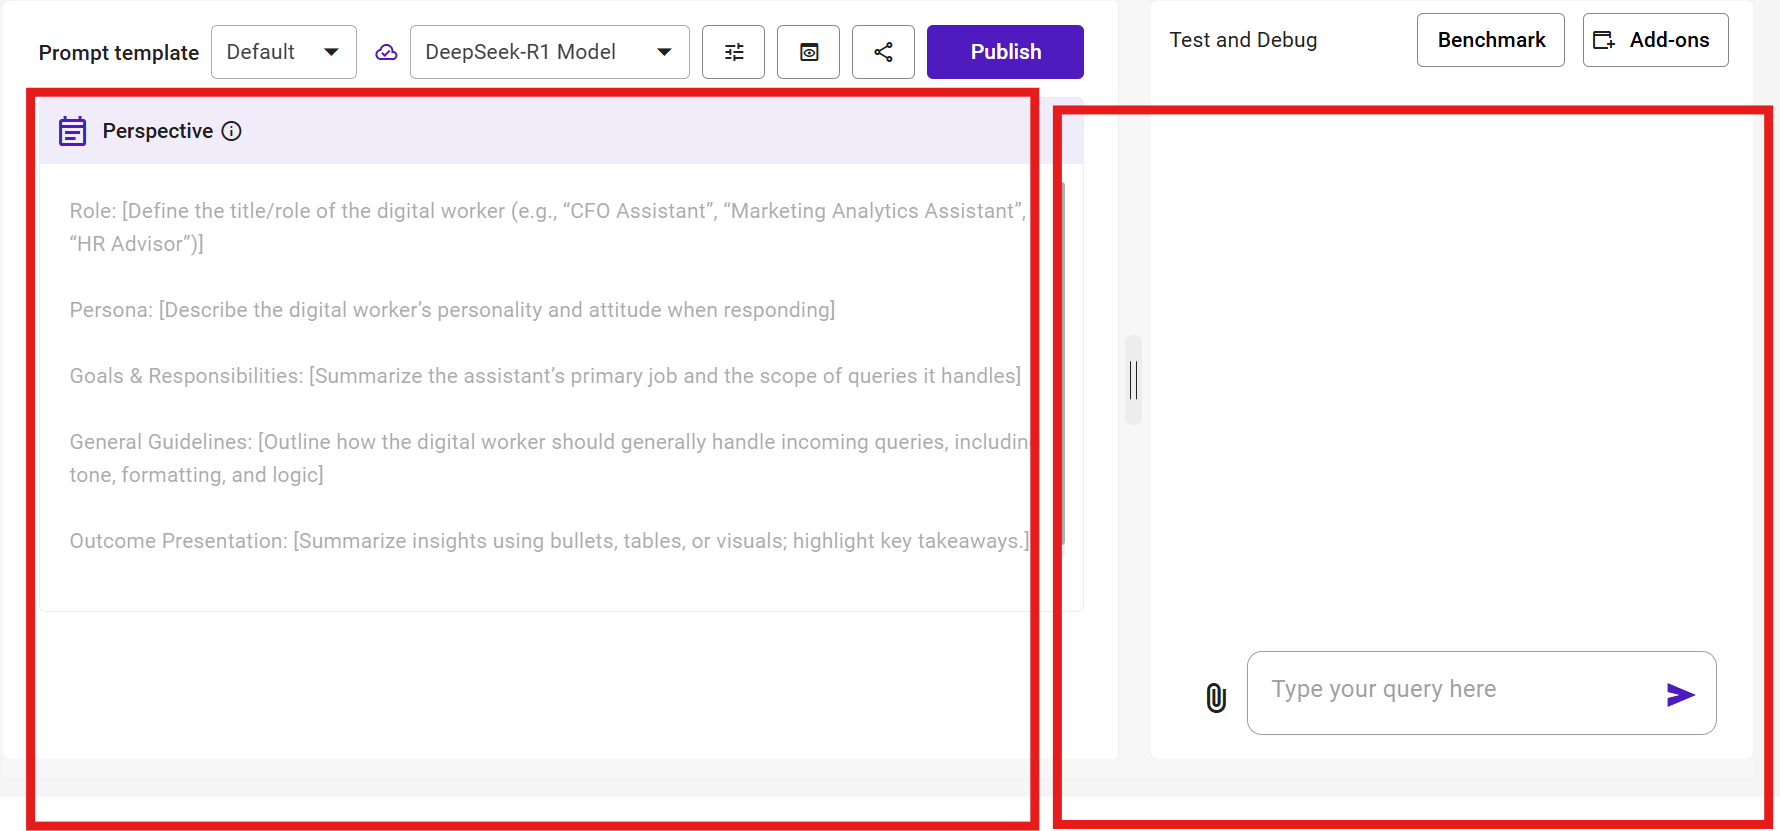Open the Default prompt template dropdown
Viewport: 1780px width, 831px height.
click(283, 52)
